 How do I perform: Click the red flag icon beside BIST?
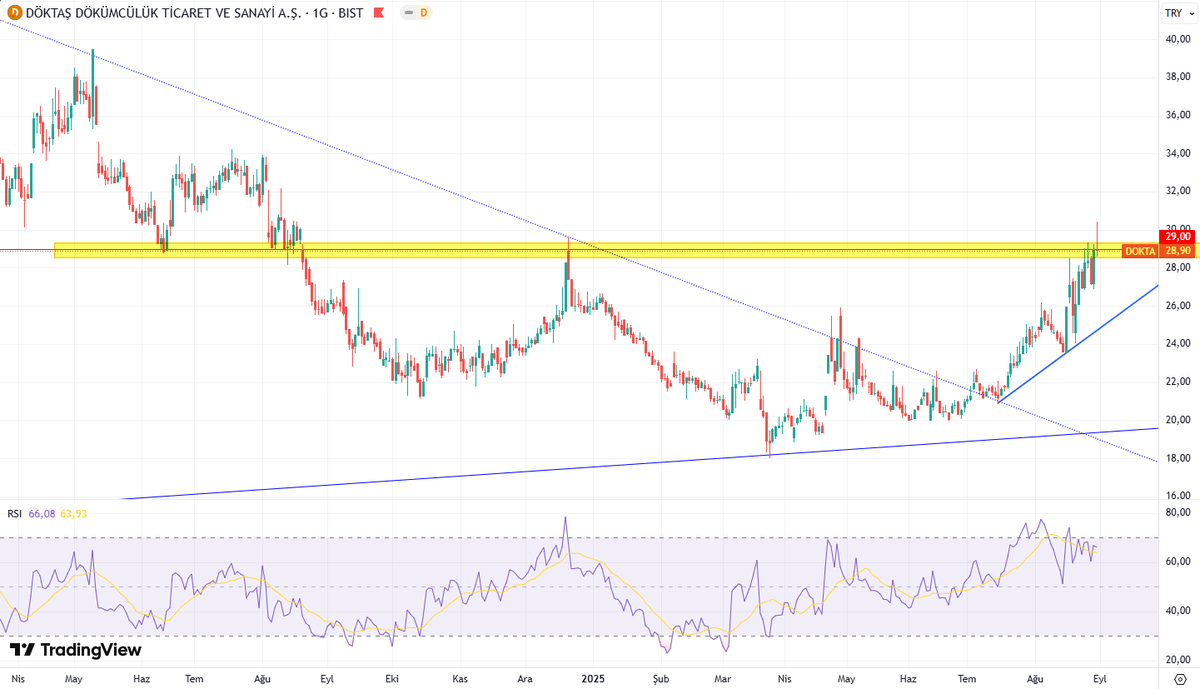tap(378, 12)
